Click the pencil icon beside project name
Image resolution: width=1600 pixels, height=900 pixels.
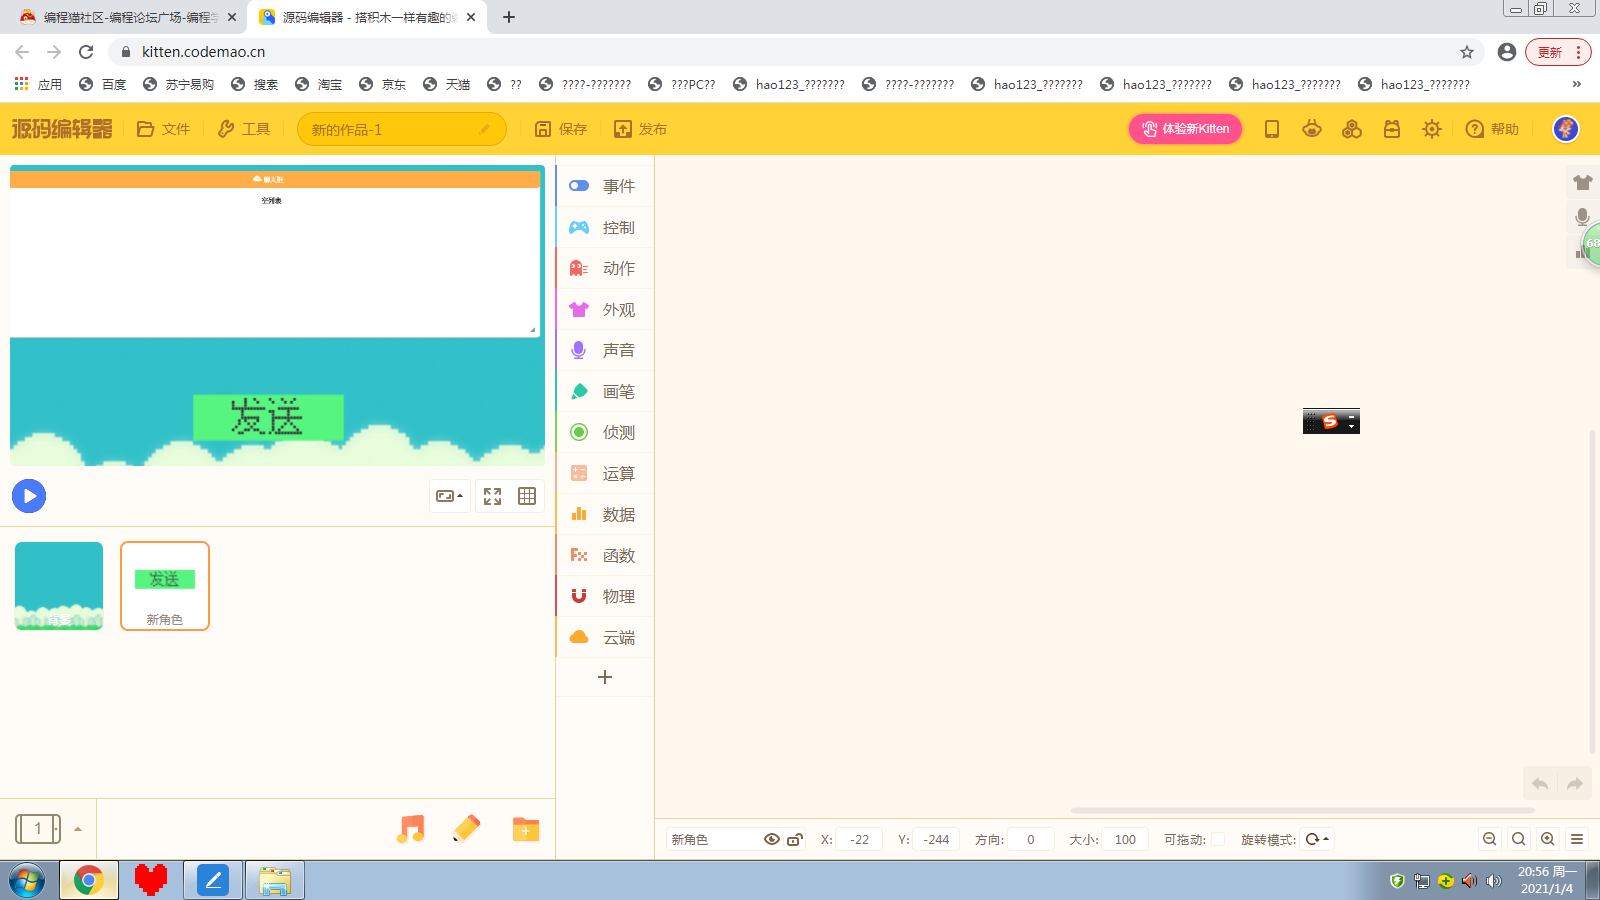click(x=485, y=129)
